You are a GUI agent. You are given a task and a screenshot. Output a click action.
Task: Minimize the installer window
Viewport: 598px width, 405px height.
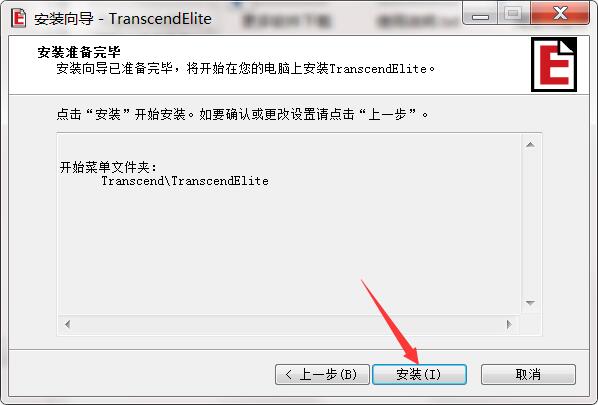tap(480, 14)
